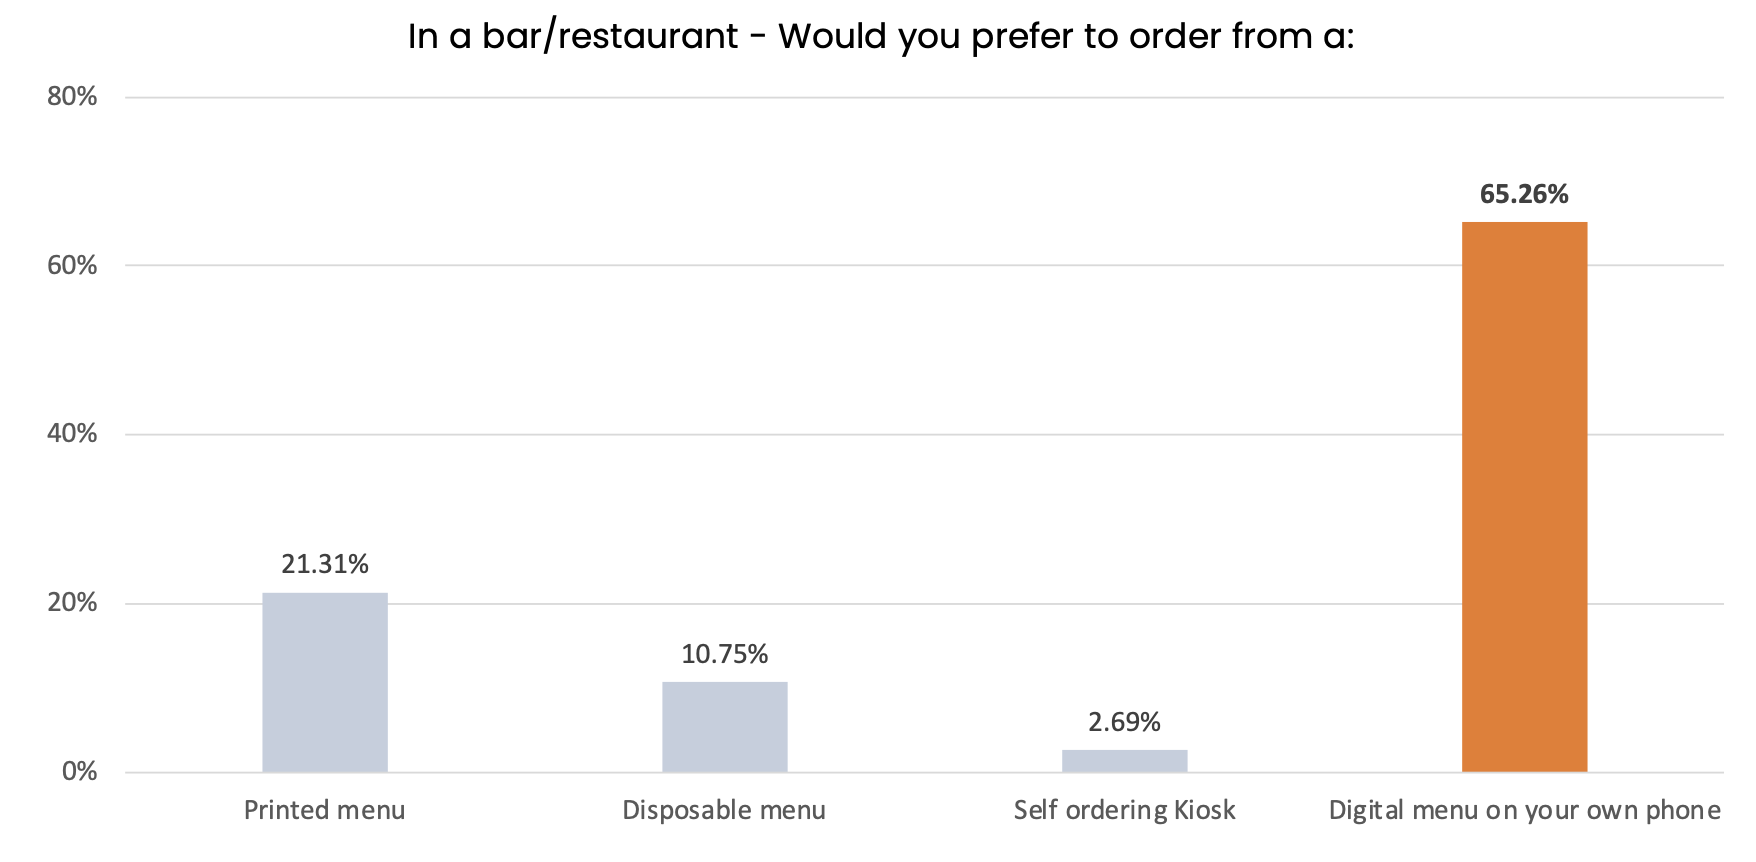This screenshot has width=1756, height=862.
Task: Click the Disposable menu axis label
Action: [724, 810]
